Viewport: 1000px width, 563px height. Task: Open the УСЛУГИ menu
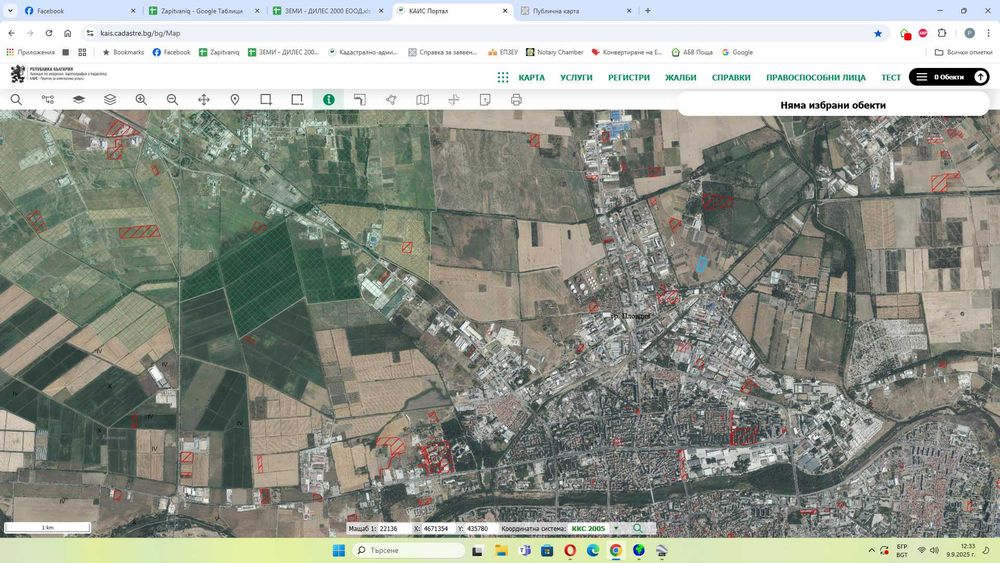click(x=576, y=77)
